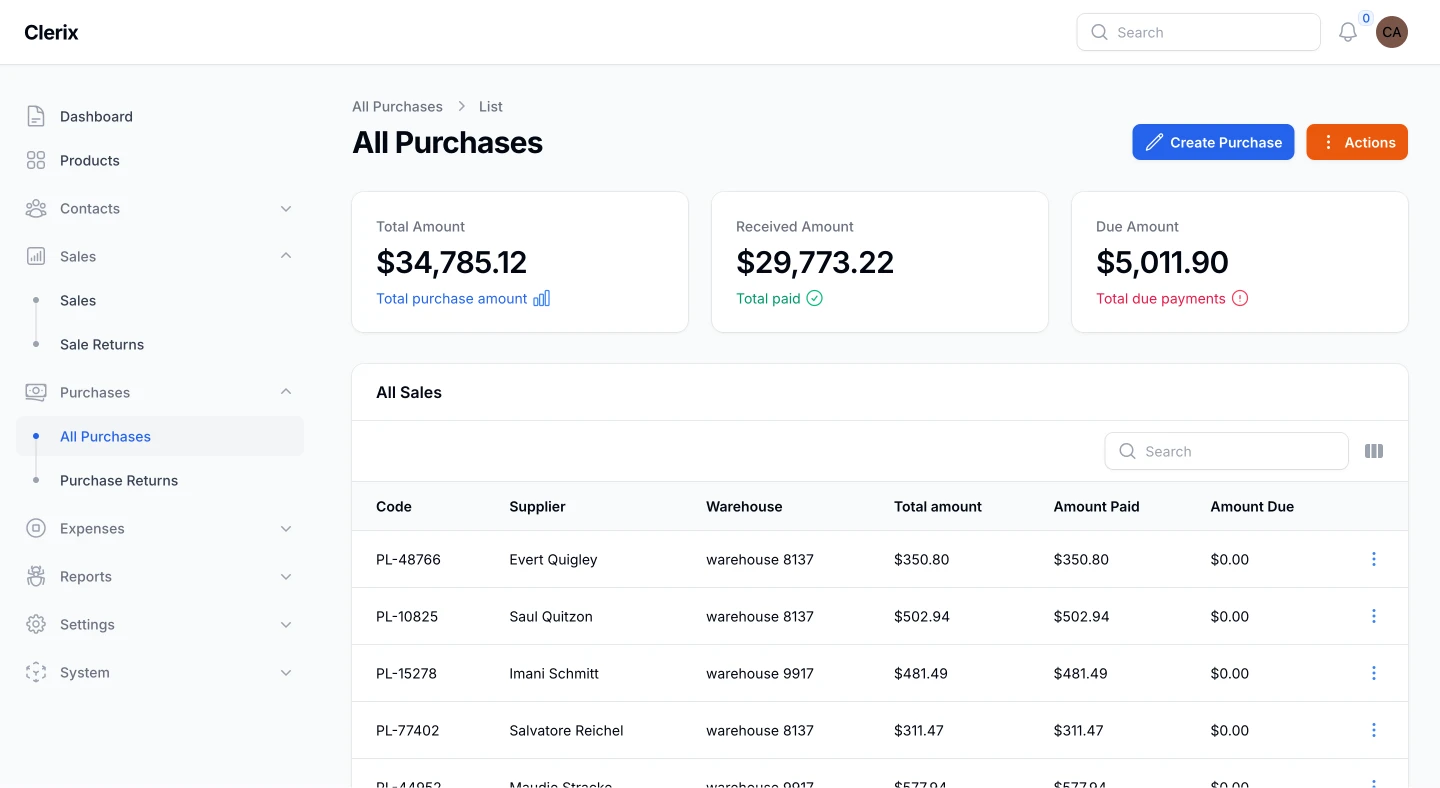Click the magnifier icon in table search
The image size is (1440, 788).
[x=1127, y=451]
